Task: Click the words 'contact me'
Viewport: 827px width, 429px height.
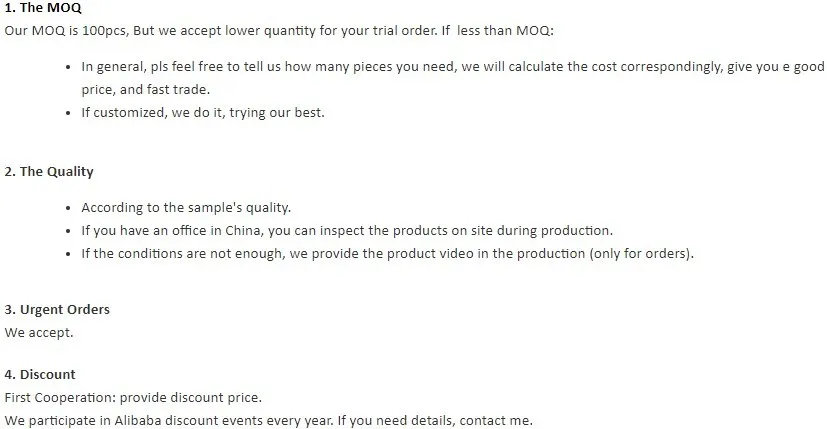Action: pos(494,421)
